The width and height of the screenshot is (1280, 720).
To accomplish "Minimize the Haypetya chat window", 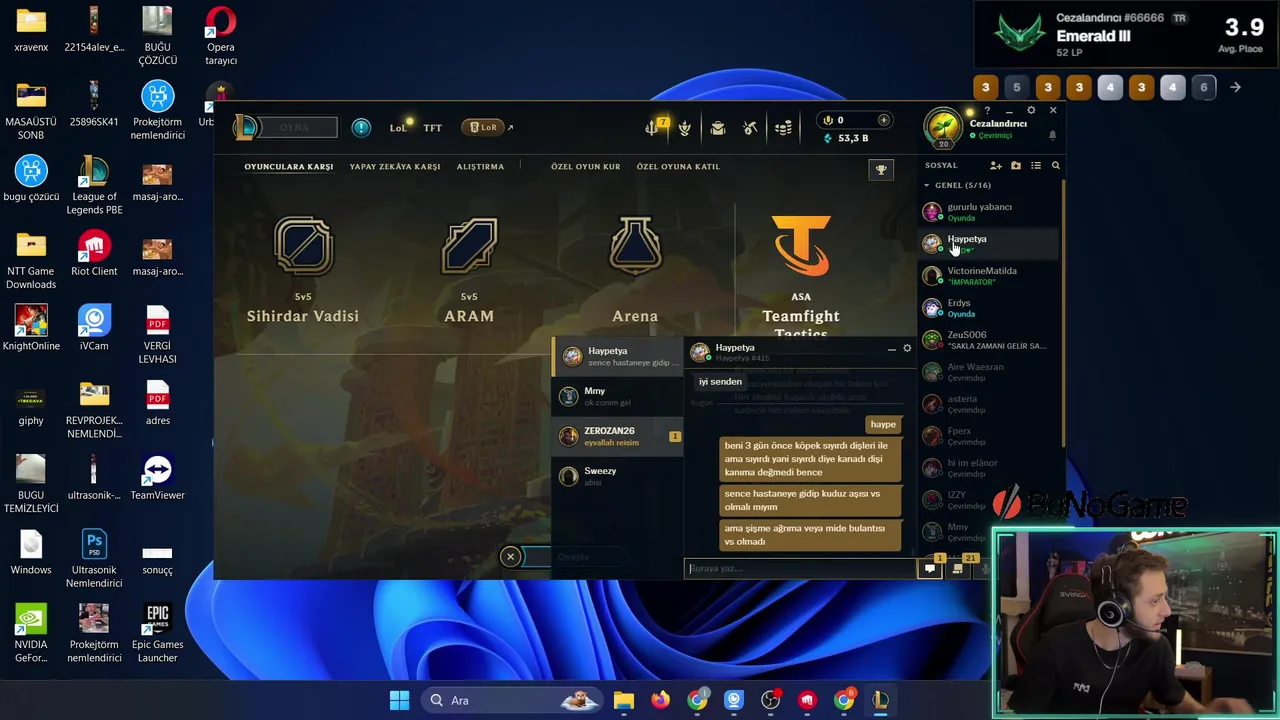I will click(x=891, y=349).
